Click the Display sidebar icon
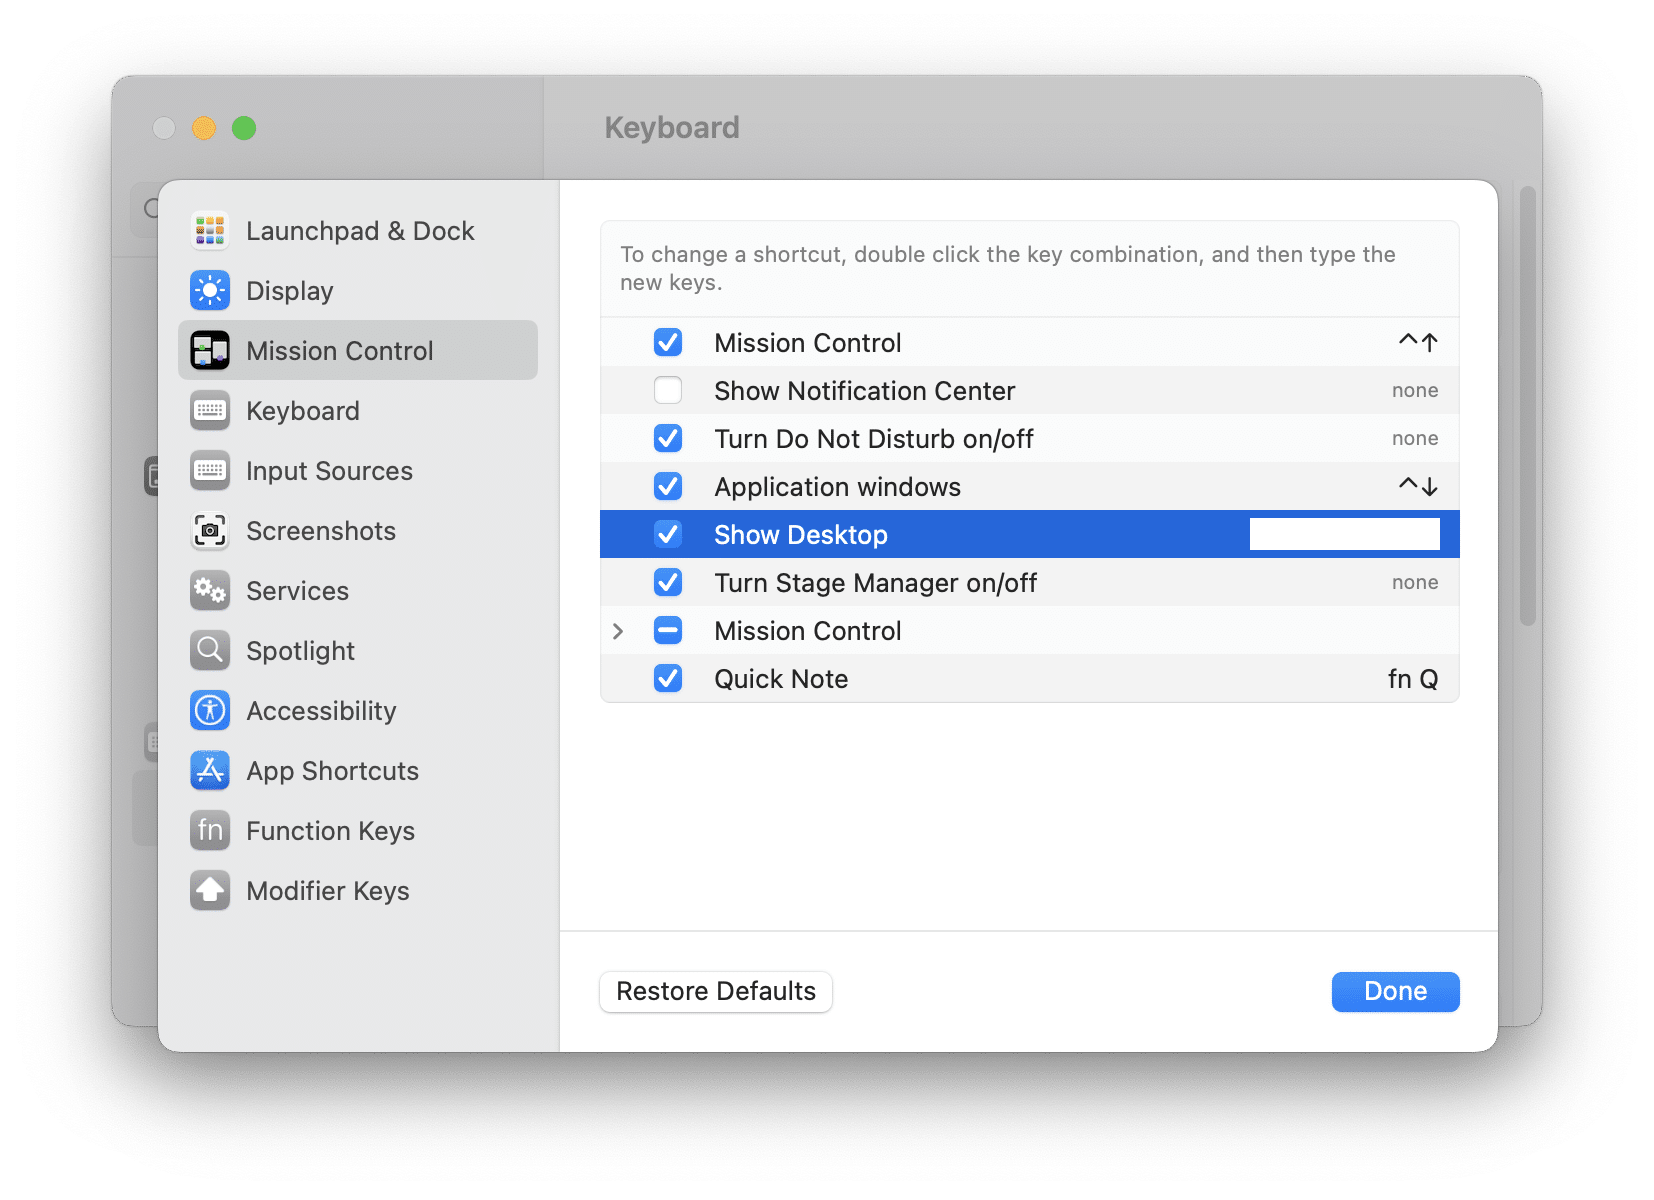The width and height of the screenshot is (1654, 1200). [209, 290]
